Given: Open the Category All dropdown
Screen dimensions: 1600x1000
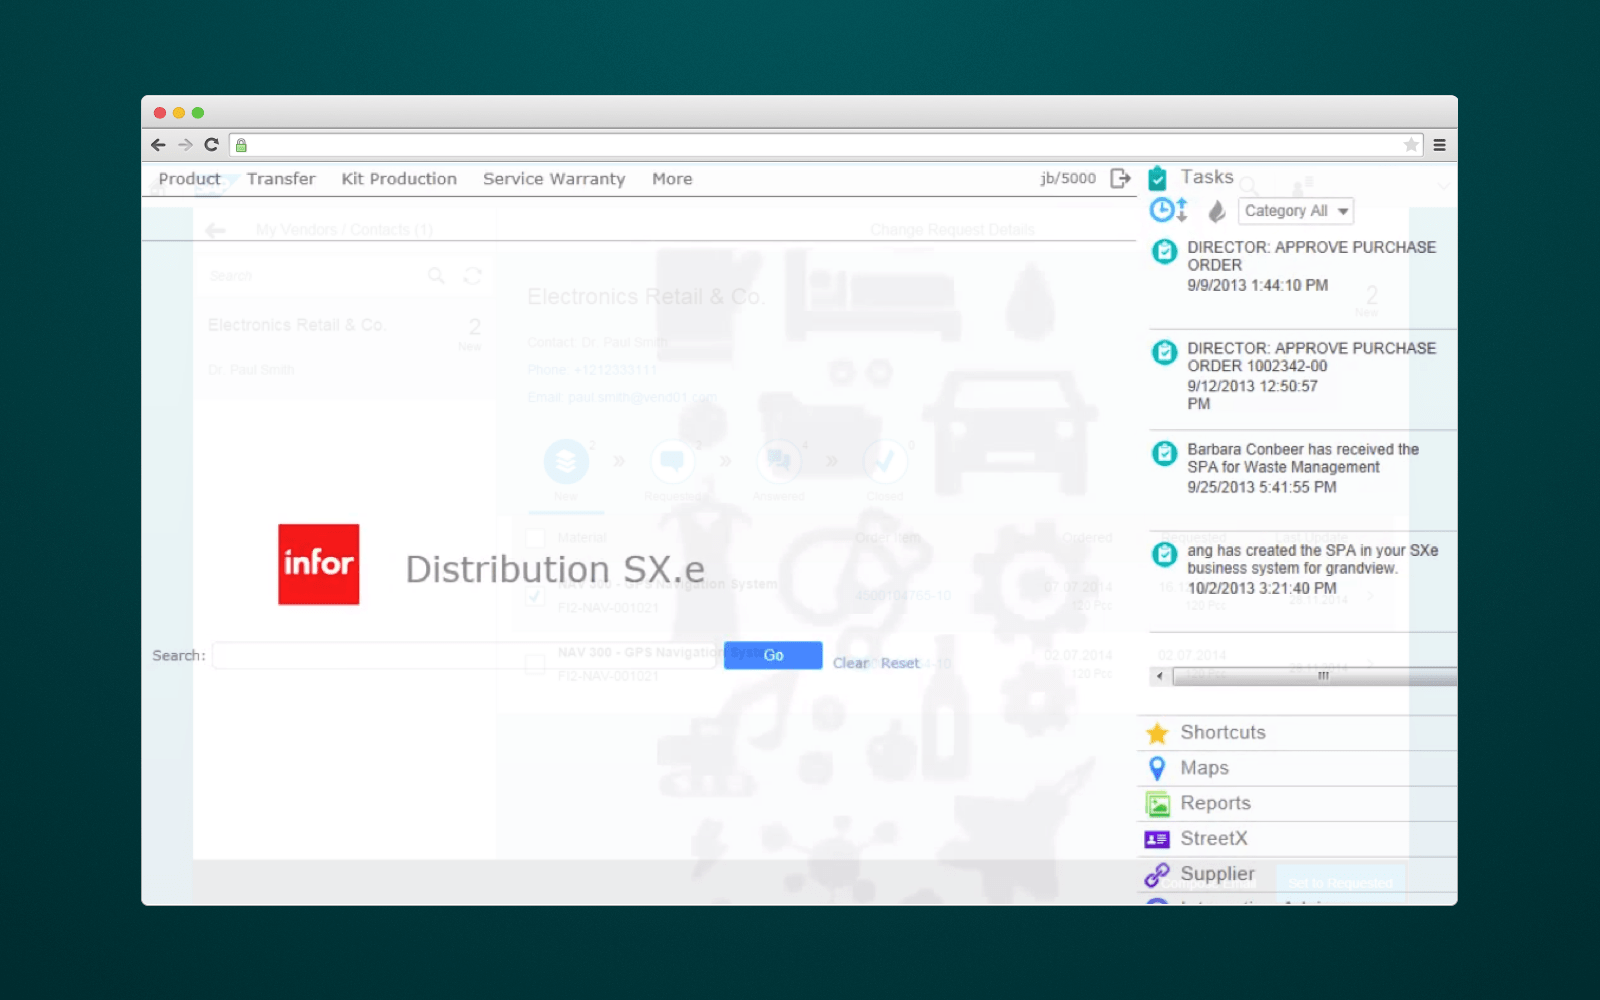Looking at the screenshot, I should 1296,211.
